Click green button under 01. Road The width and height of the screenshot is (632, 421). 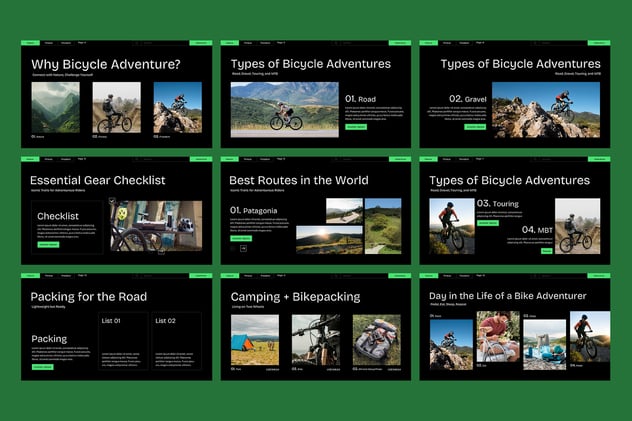[x=356, y=127]
